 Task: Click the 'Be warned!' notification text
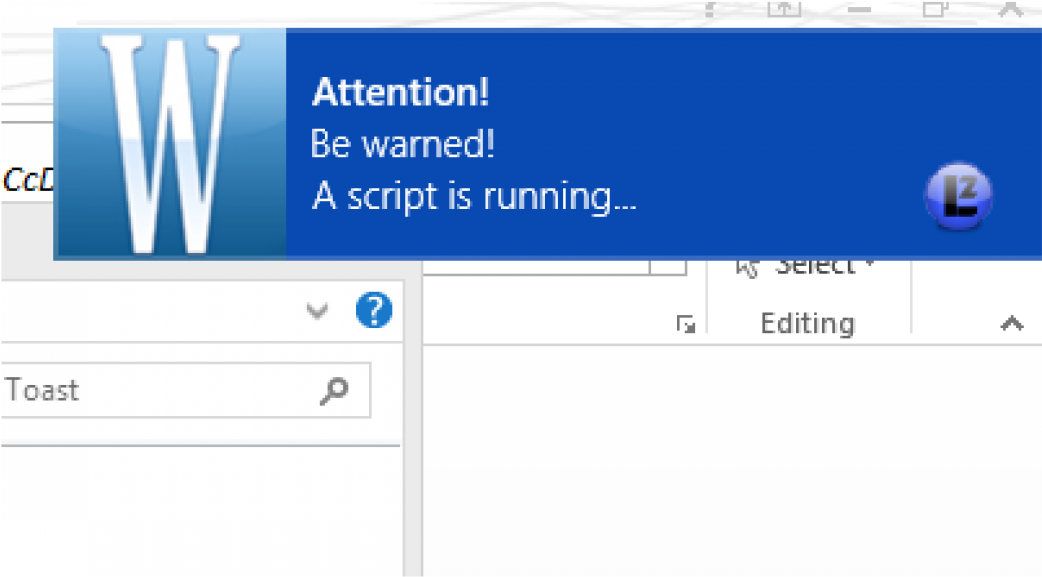pyautogui.click(x=403, y=144)
